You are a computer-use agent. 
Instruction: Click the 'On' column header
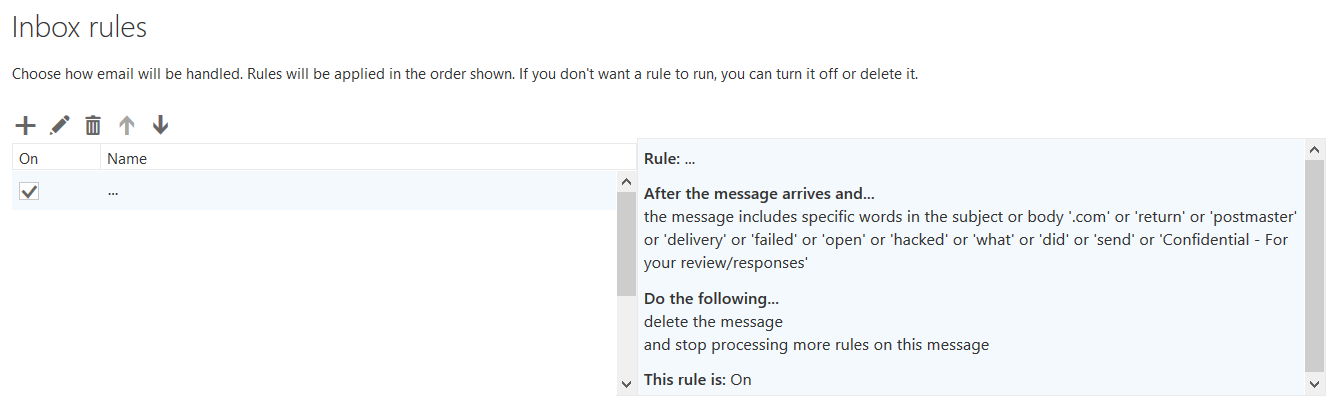click(56, 158)
